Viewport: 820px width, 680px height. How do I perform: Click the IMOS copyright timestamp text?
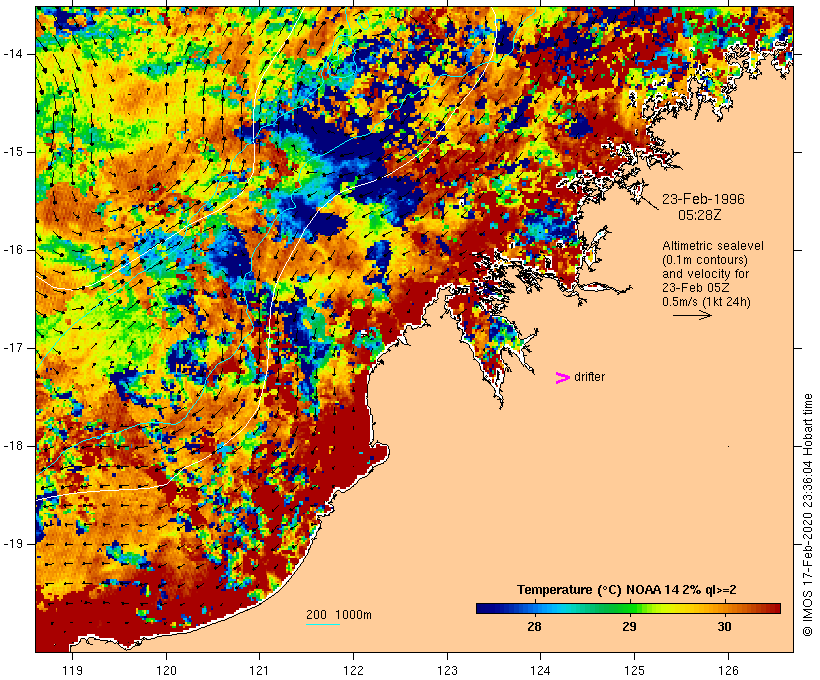(x=808, y=515)
